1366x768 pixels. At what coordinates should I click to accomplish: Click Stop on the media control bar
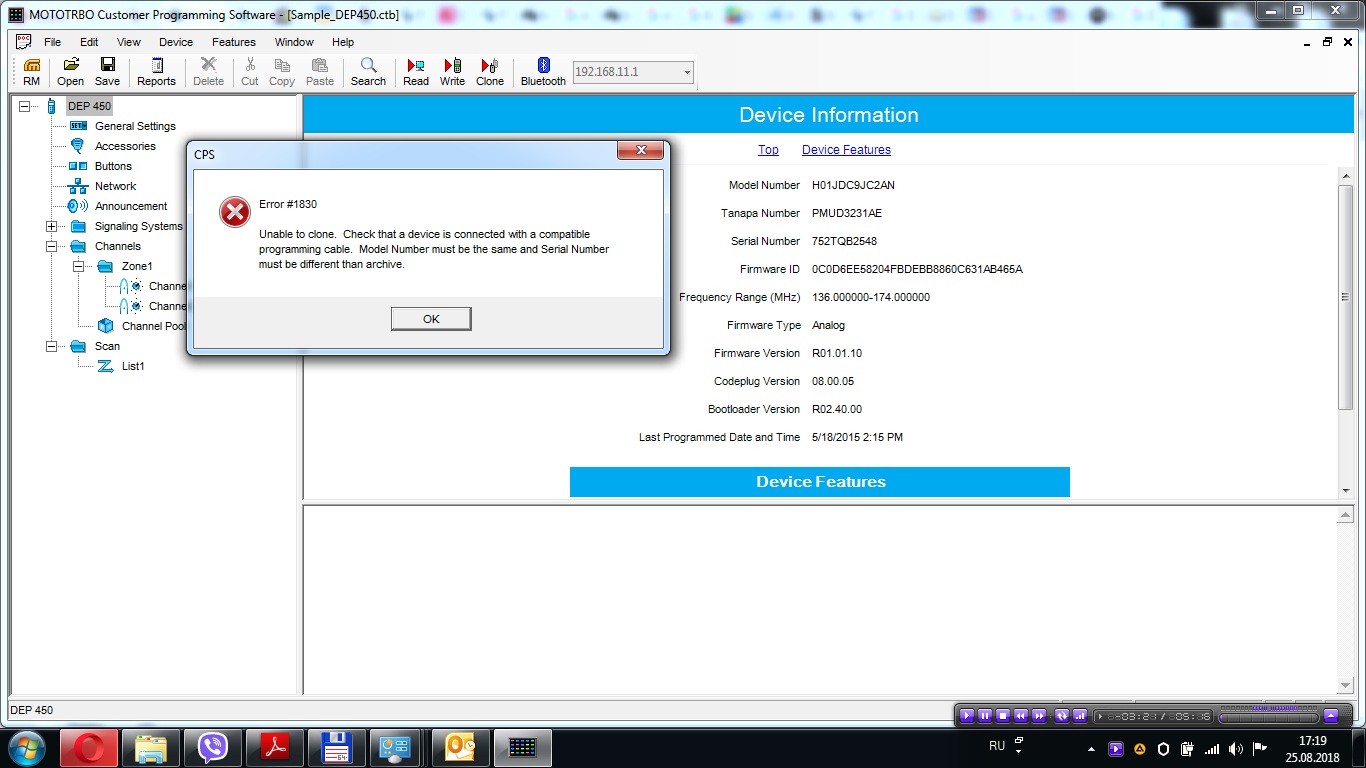point(1003,716)
